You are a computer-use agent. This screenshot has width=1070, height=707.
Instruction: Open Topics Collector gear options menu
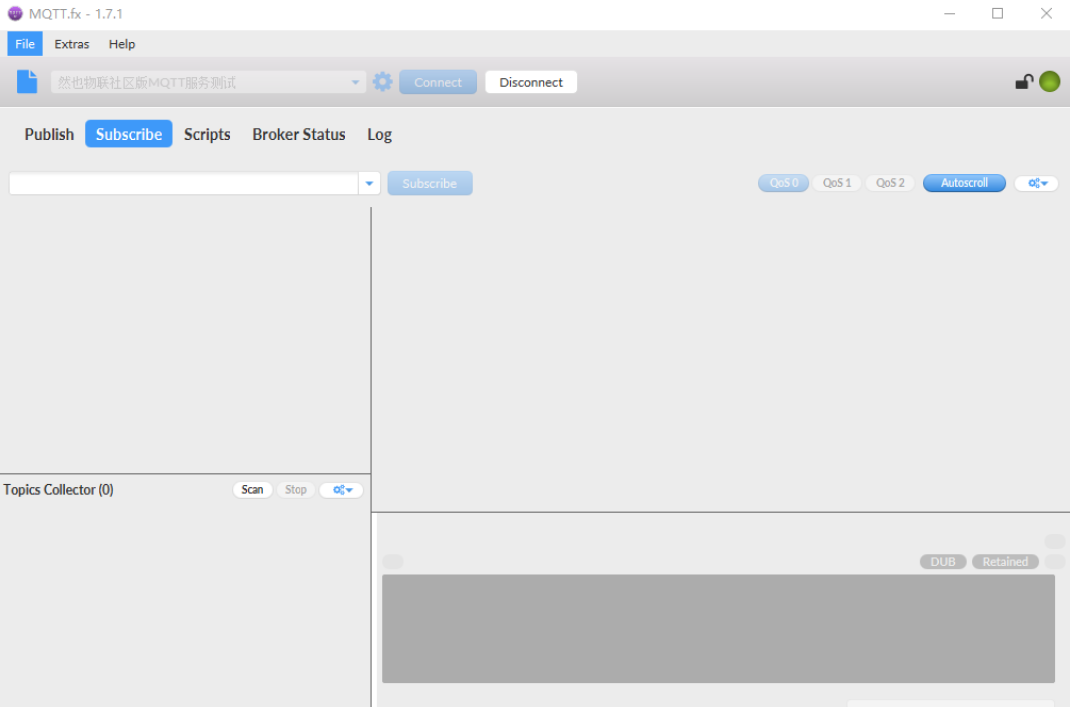point(341,490)
